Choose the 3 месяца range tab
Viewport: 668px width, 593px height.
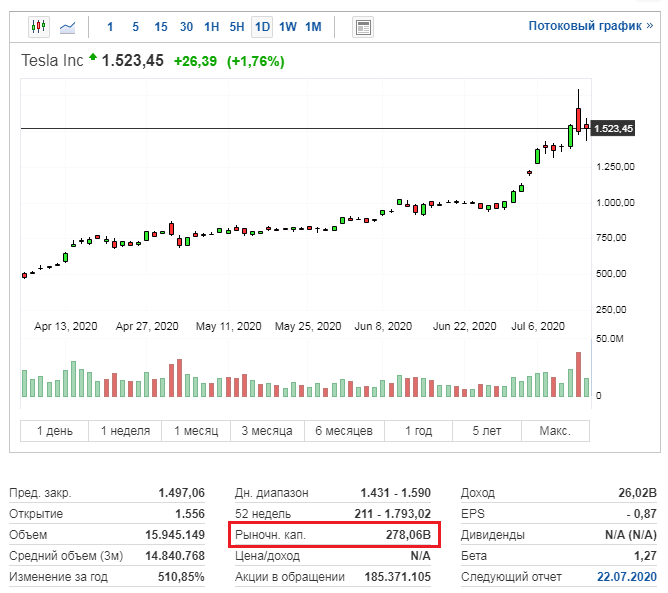267,431
